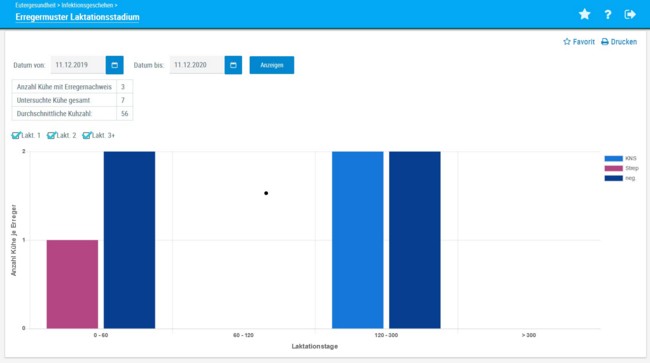Screen dimensions: 650x363
Task: Open Infektionsgeschehen breadcrumb link
Action: 87,5
